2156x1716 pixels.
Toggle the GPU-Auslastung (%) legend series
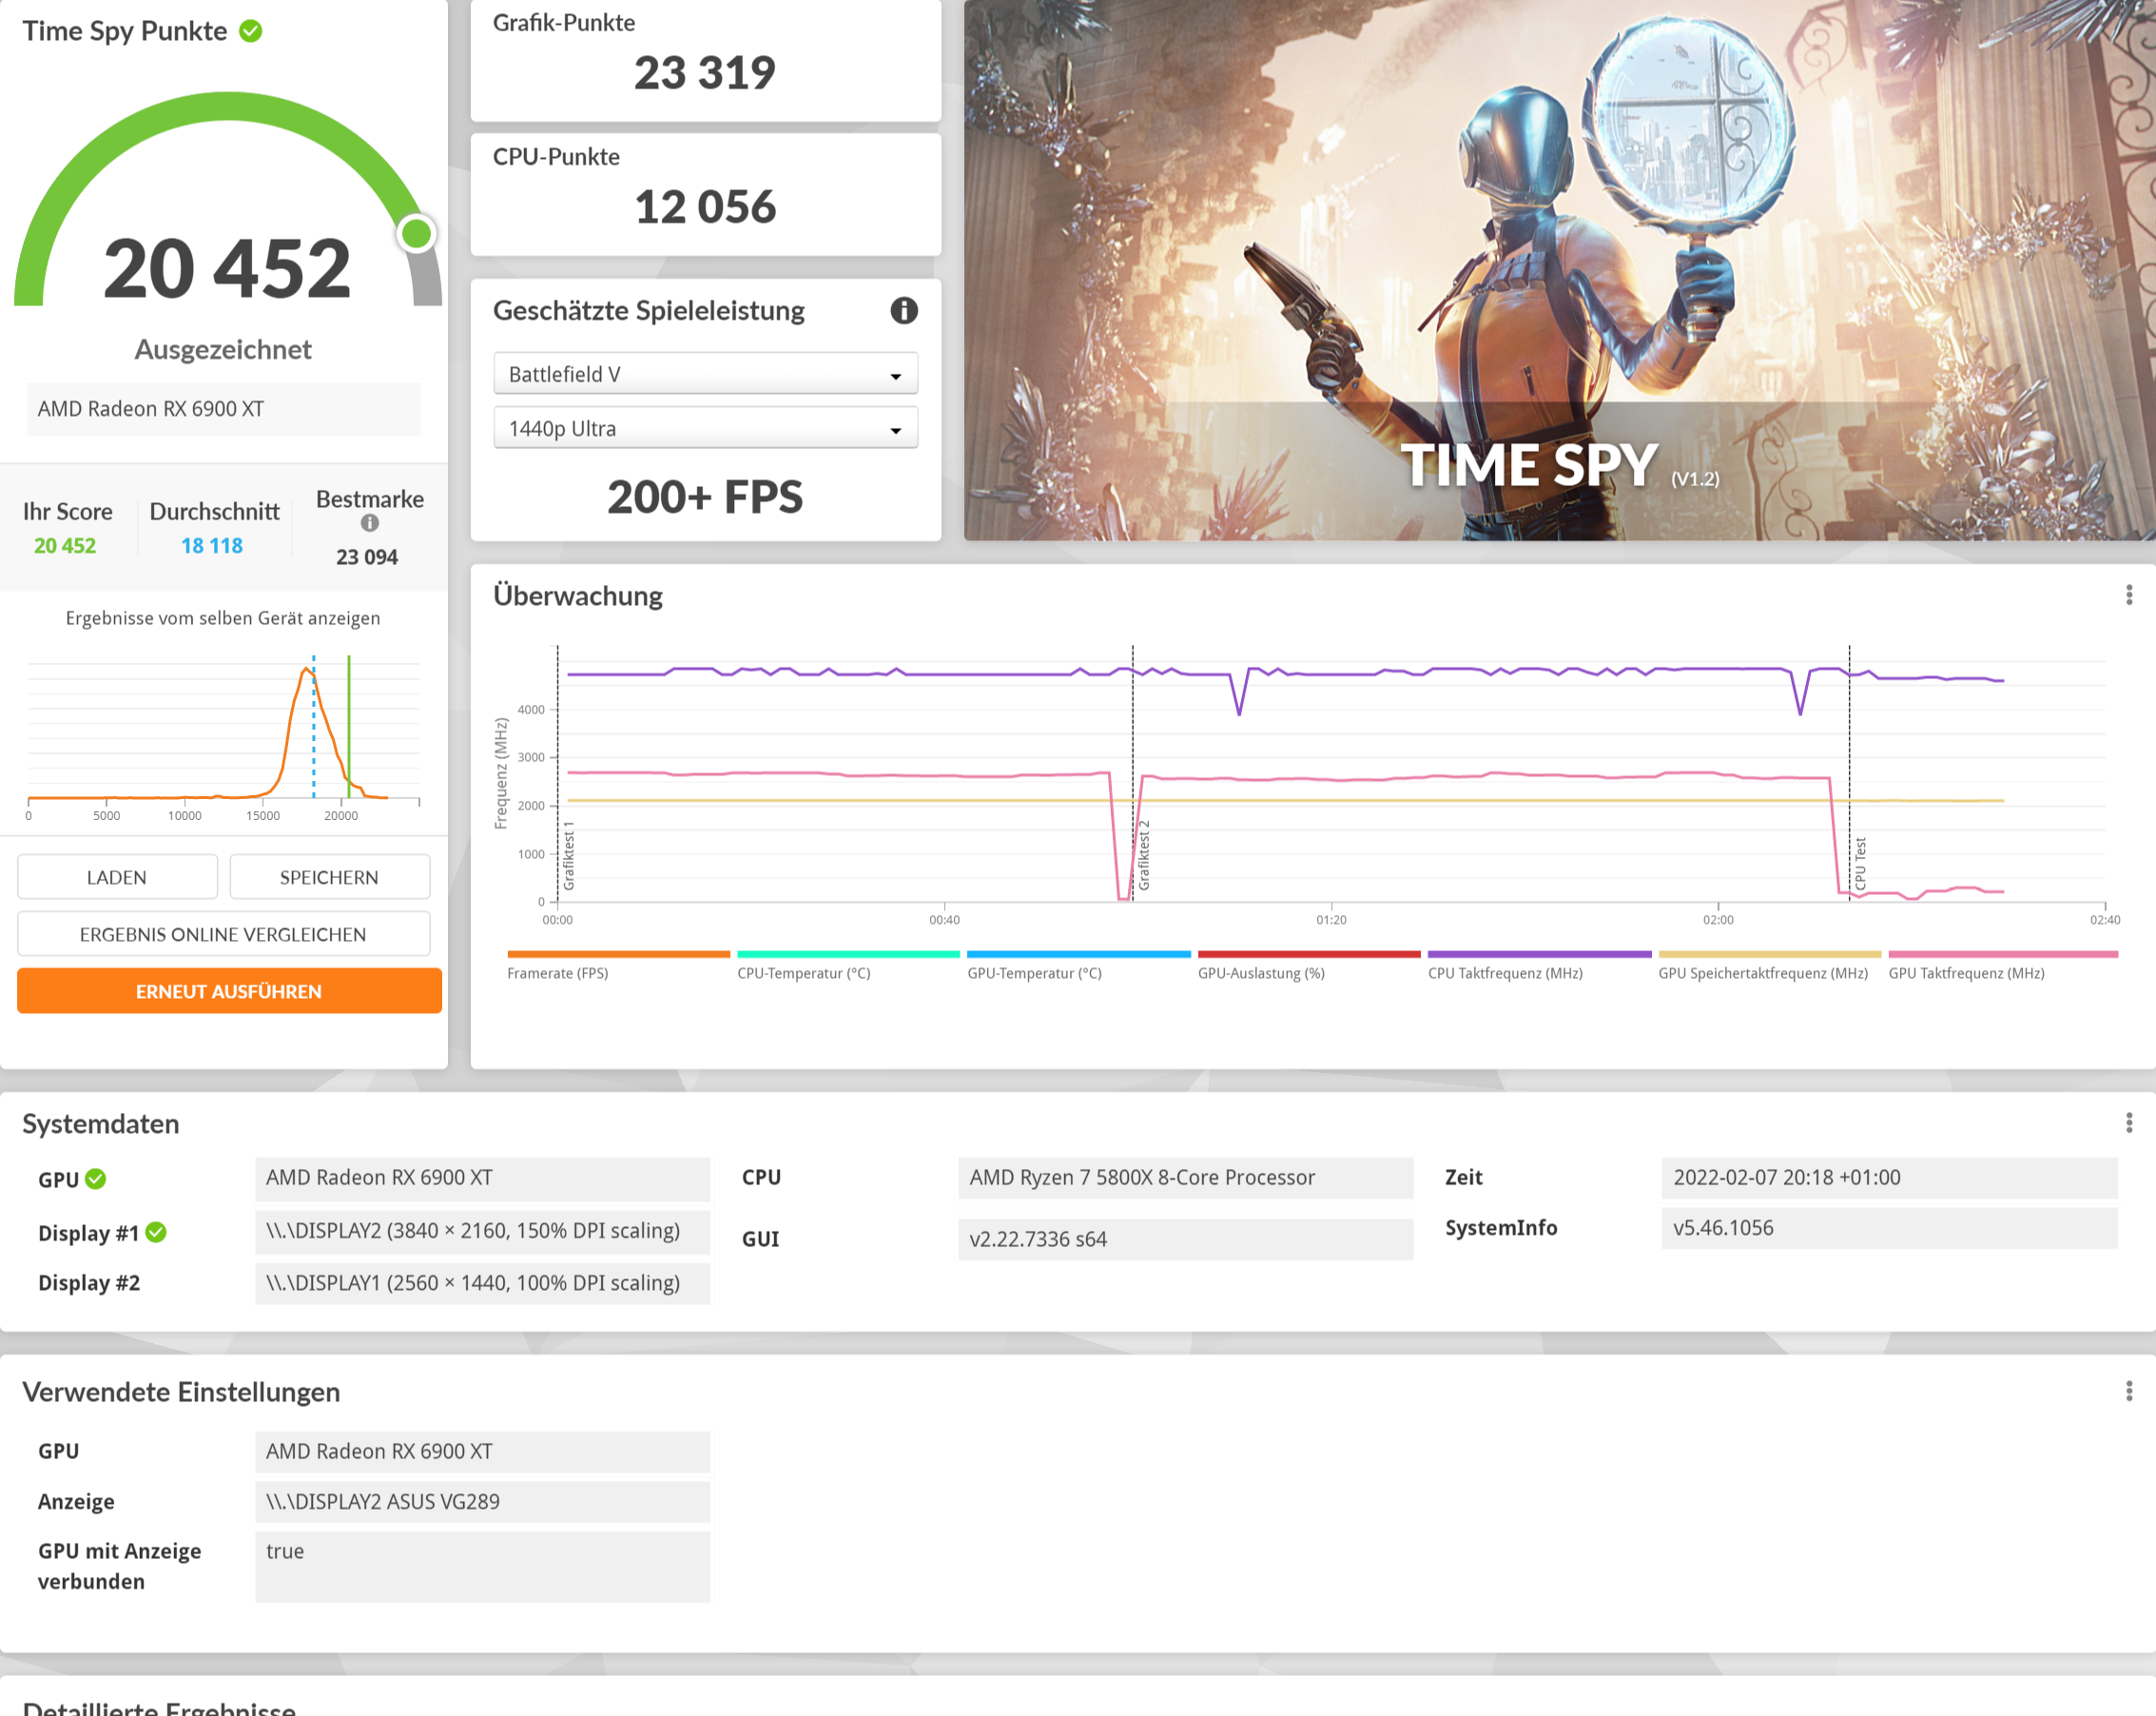pos(1260,973)
